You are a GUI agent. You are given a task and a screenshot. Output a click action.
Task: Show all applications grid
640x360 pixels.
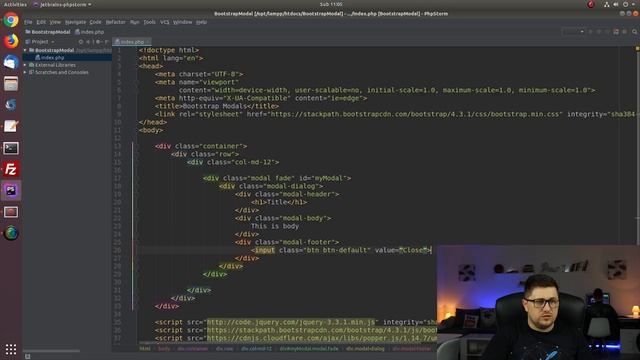[11, 349]
